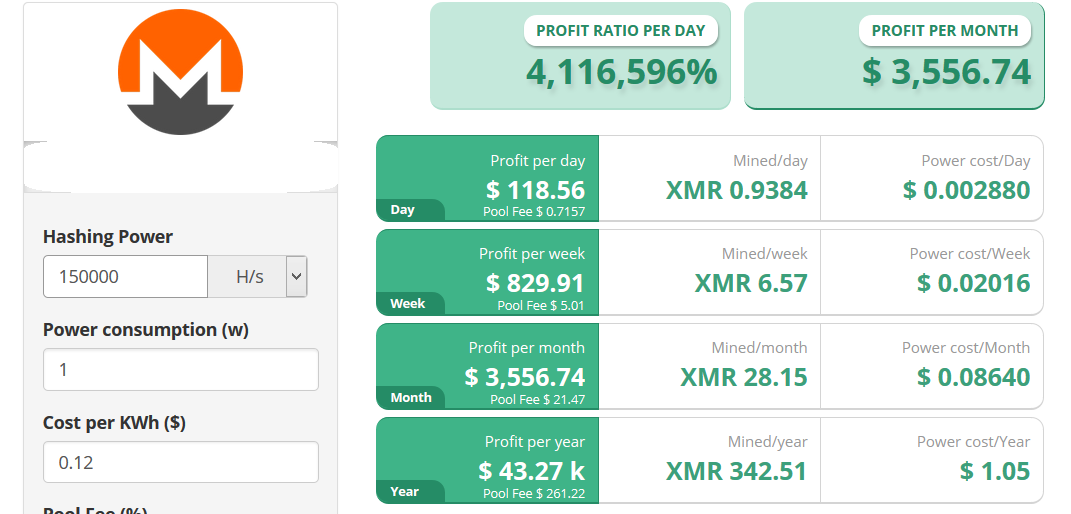Click the Mined/day XMR 0.9384 cell

click(710, 178)
